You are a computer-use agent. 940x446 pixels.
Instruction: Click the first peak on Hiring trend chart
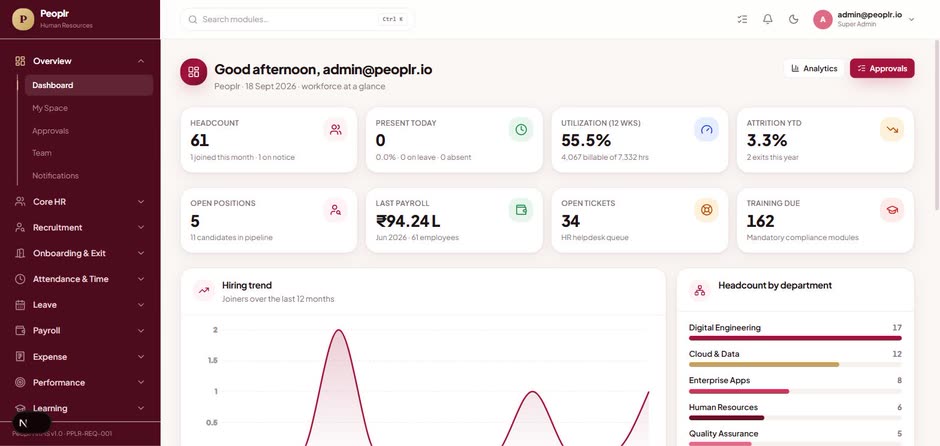coord(339,330)
